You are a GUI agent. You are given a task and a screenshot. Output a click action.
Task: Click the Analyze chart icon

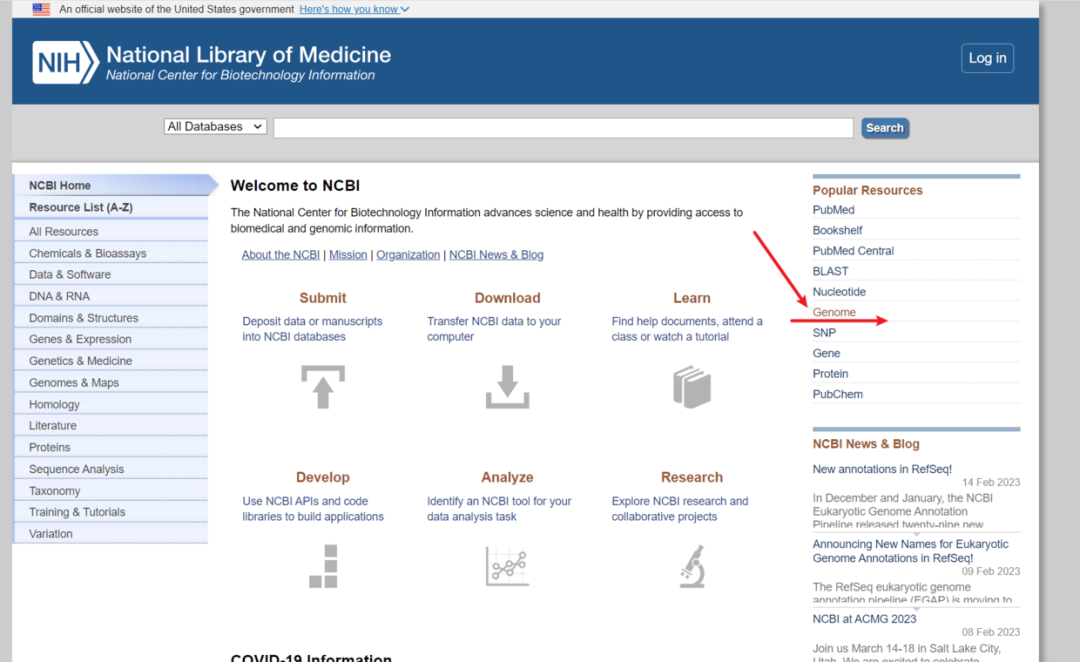[507, 566]
